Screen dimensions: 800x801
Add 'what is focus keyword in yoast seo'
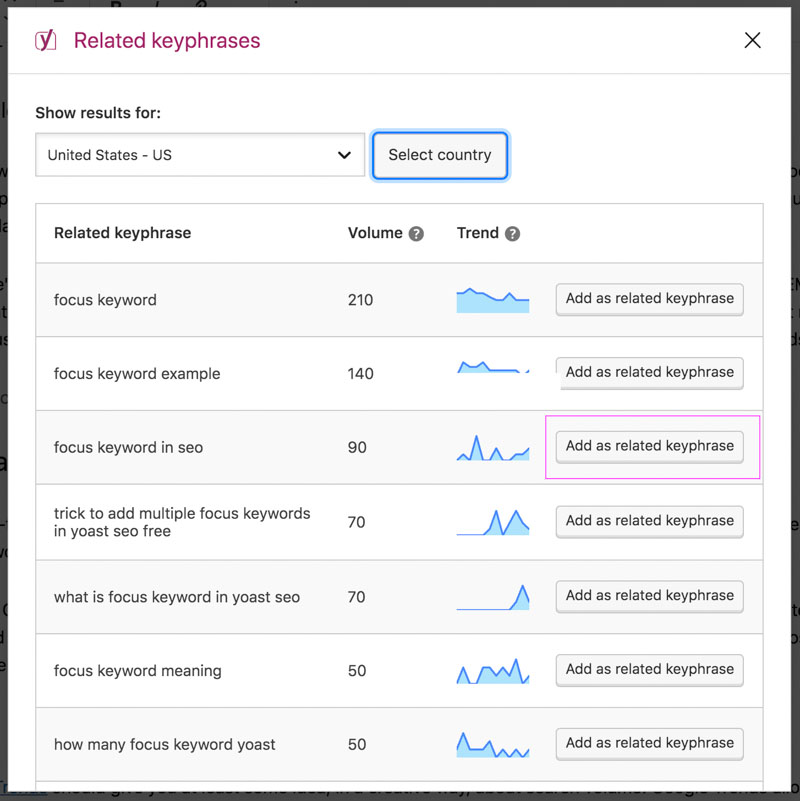pyautogui.click(x=649, y=595)
